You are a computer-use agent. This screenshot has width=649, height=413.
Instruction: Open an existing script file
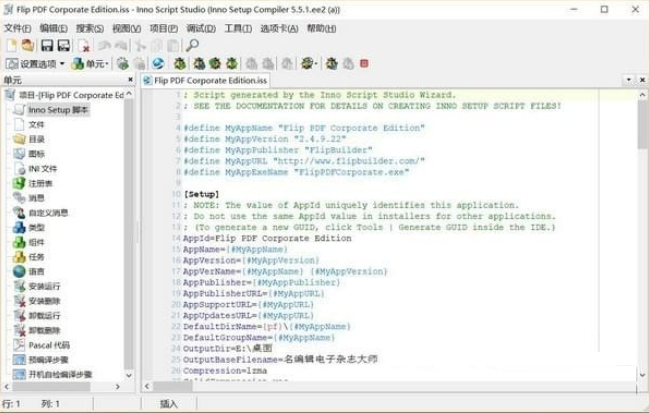[28, 45]
